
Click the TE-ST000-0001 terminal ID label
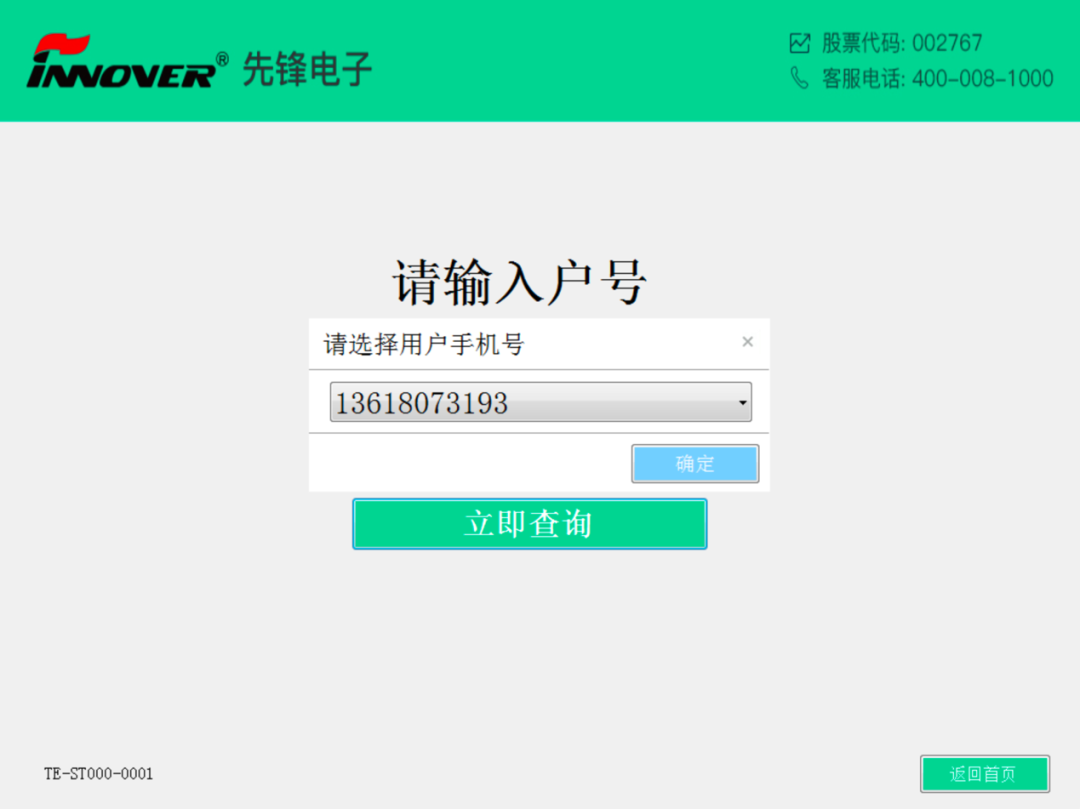point(98,774)
